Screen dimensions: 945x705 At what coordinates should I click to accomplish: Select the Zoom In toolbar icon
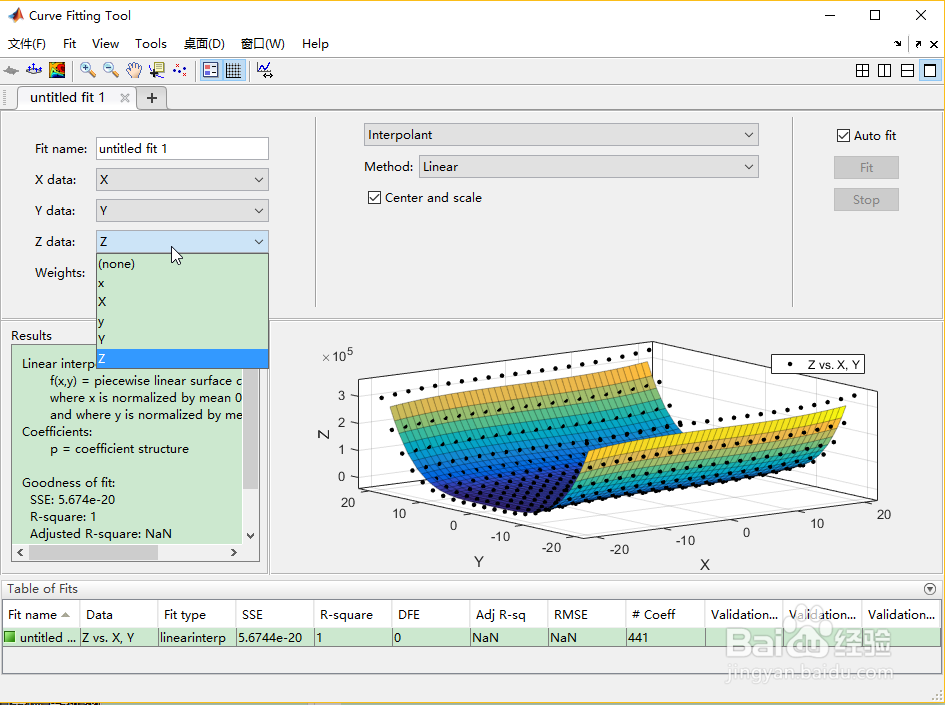tap(88, 70)
